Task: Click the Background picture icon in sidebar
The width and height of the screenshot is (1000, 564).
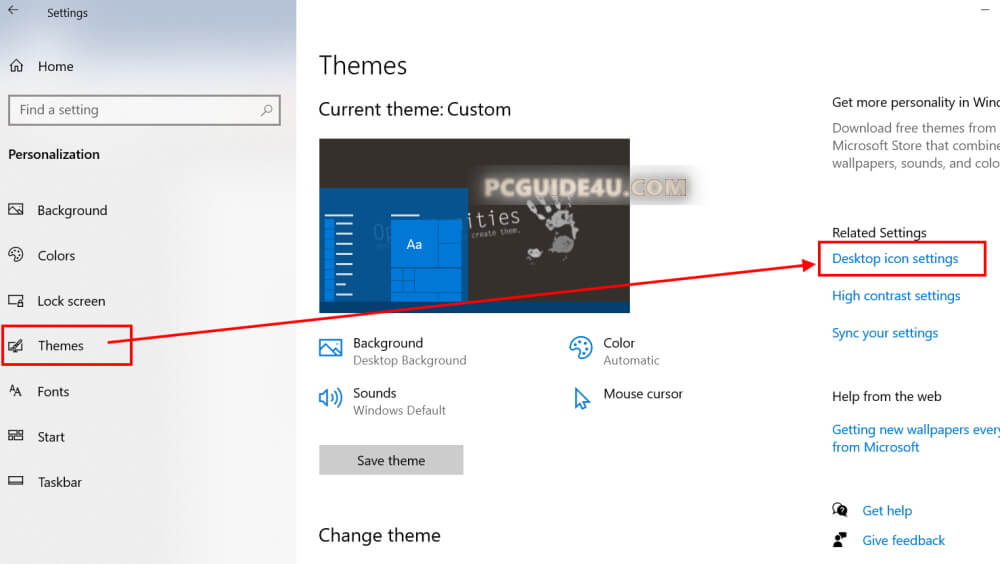Action: pos(16,210)
